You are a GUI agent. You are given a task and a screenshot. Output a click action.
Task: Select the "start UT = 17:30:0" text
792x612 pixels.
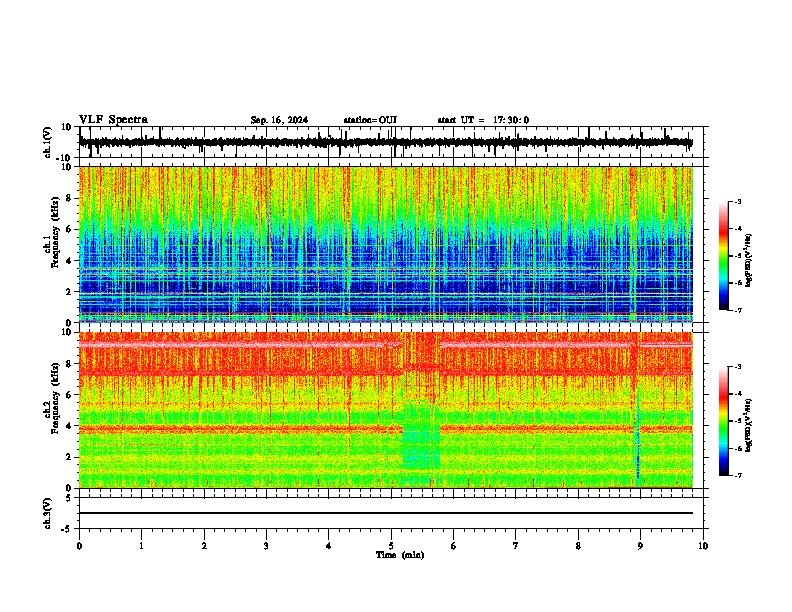(483, 120)
